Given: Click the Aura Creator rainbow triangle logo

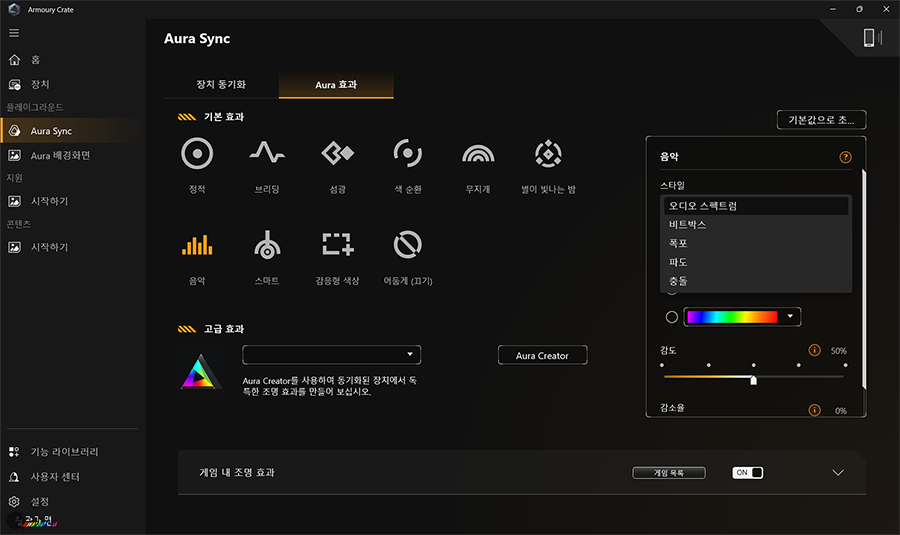Looking at the screenshot, I should point(199,372).
